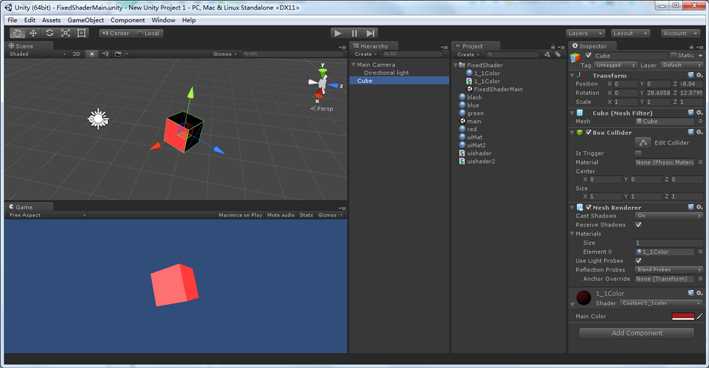This screenshot has width=709, height=368.
Task: Open the Cast Shadows dropdown
Action: [669, 216]
